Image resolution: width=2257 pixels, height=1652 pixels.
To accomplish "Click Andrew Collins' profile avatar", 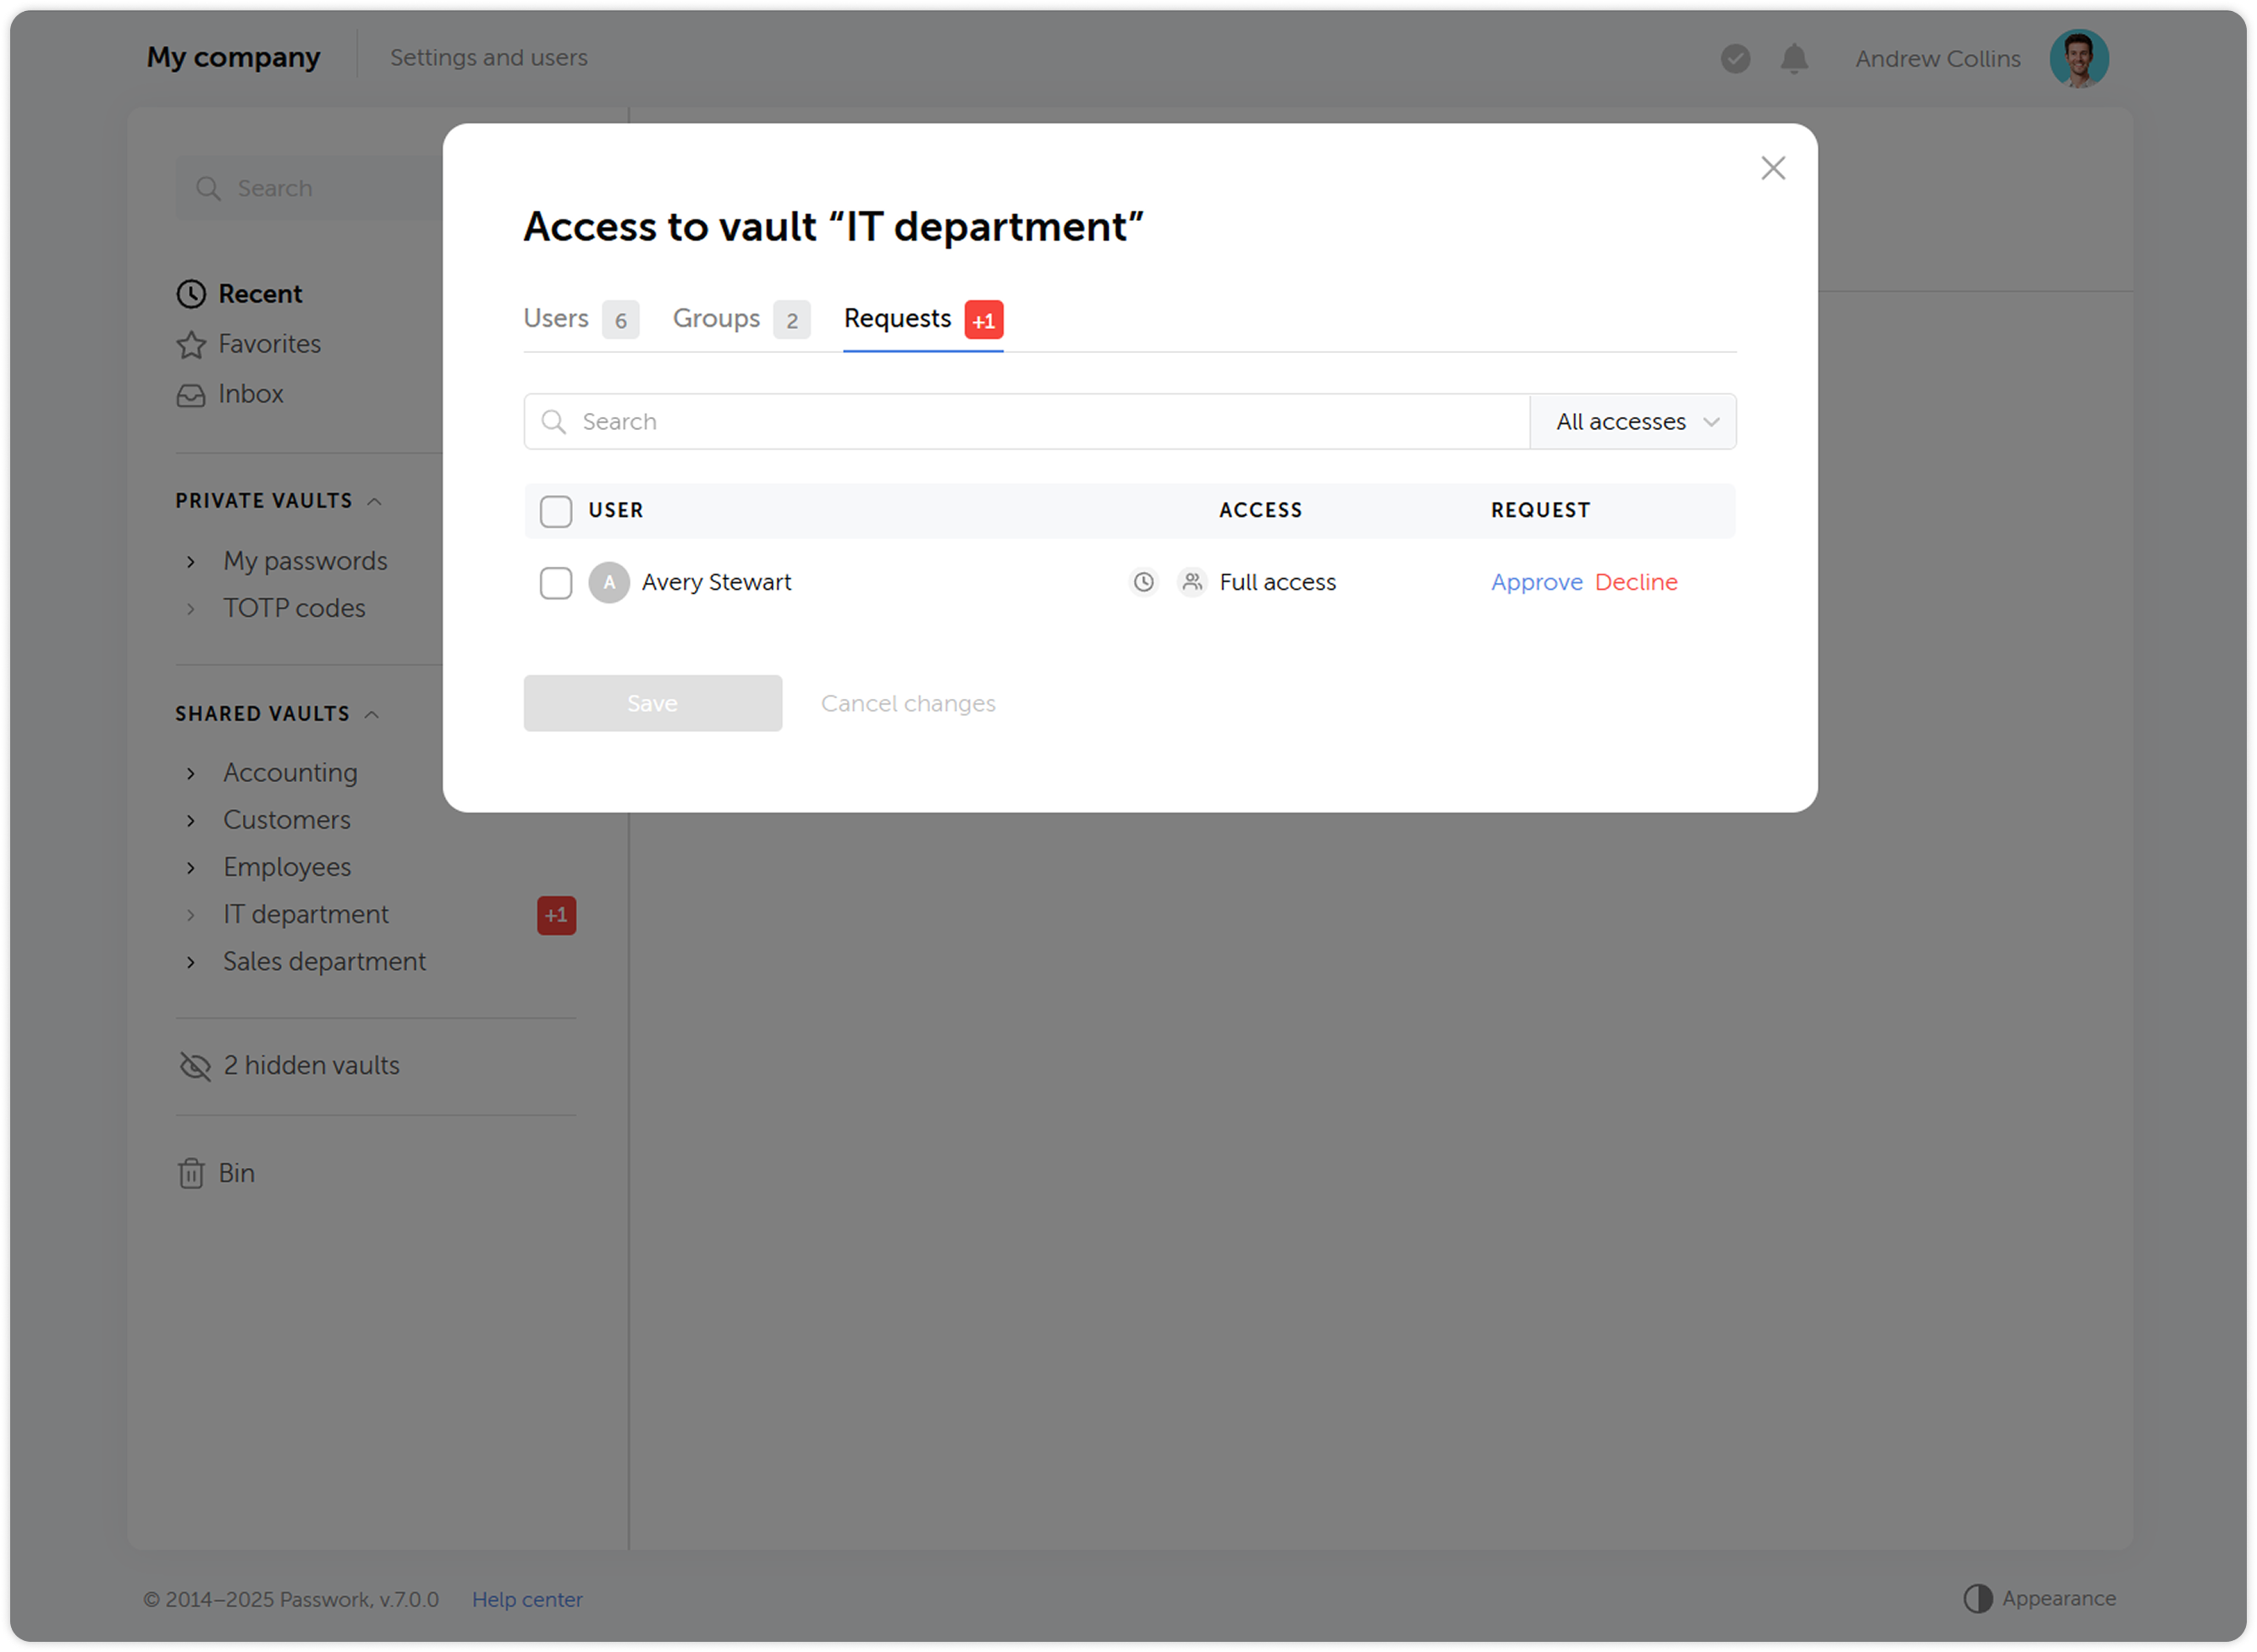I will tap(2080, 58).
